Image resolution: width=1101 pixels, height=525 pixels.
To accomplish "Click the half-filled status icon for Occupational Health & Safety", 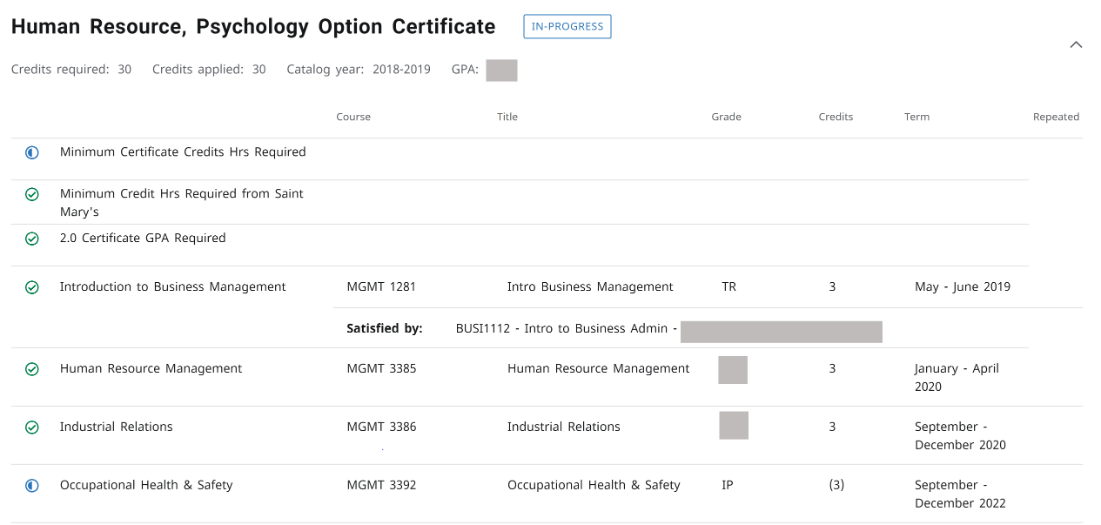I will click(x=32, y=486).
